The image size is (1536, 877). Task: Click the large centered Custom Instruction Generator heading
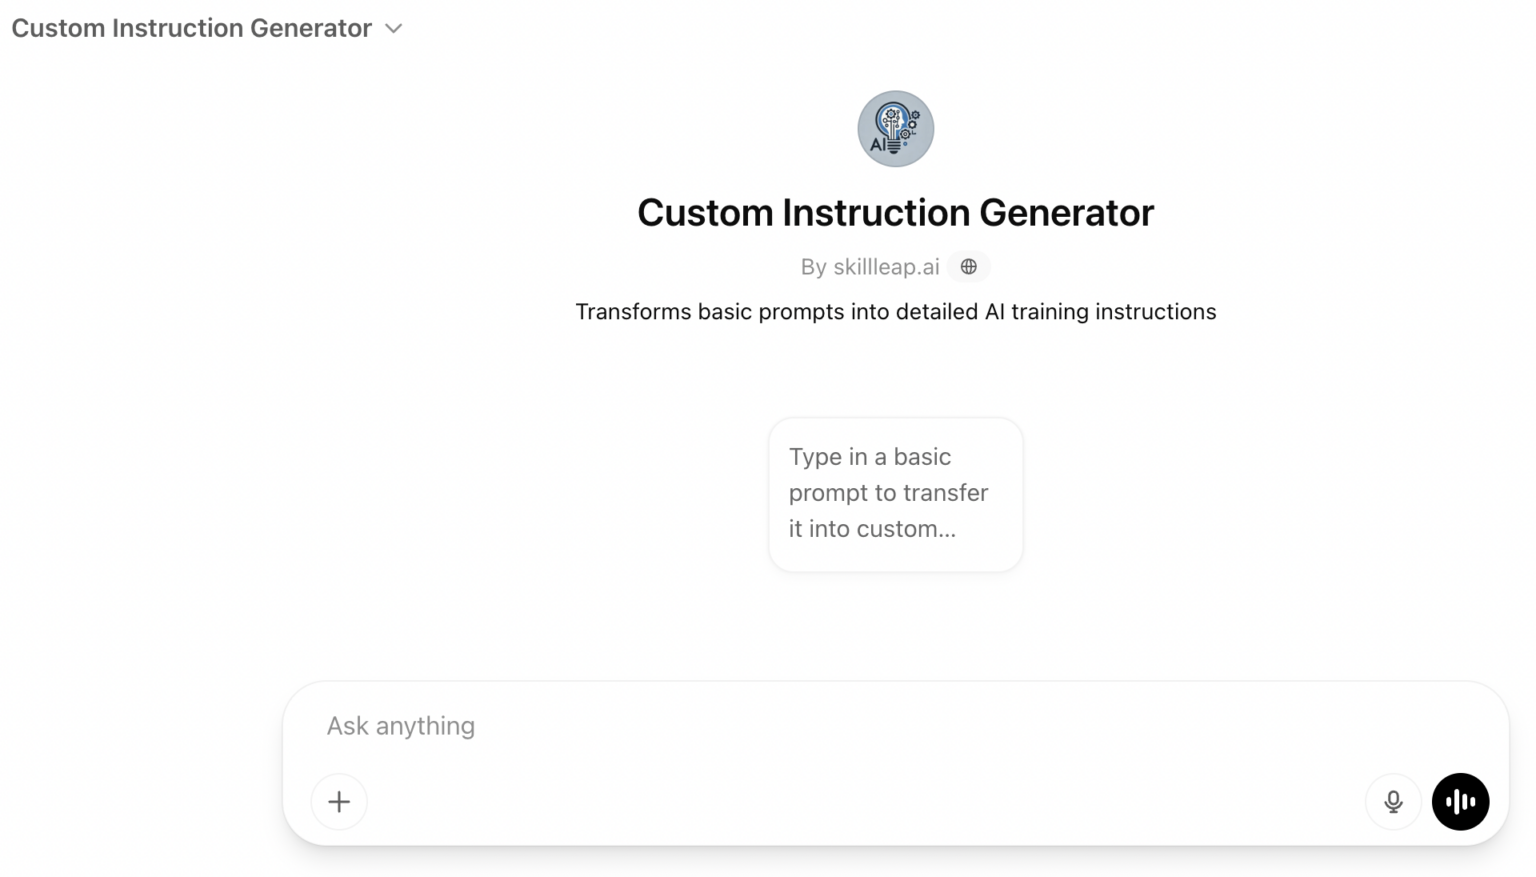(x=895, y=212)
